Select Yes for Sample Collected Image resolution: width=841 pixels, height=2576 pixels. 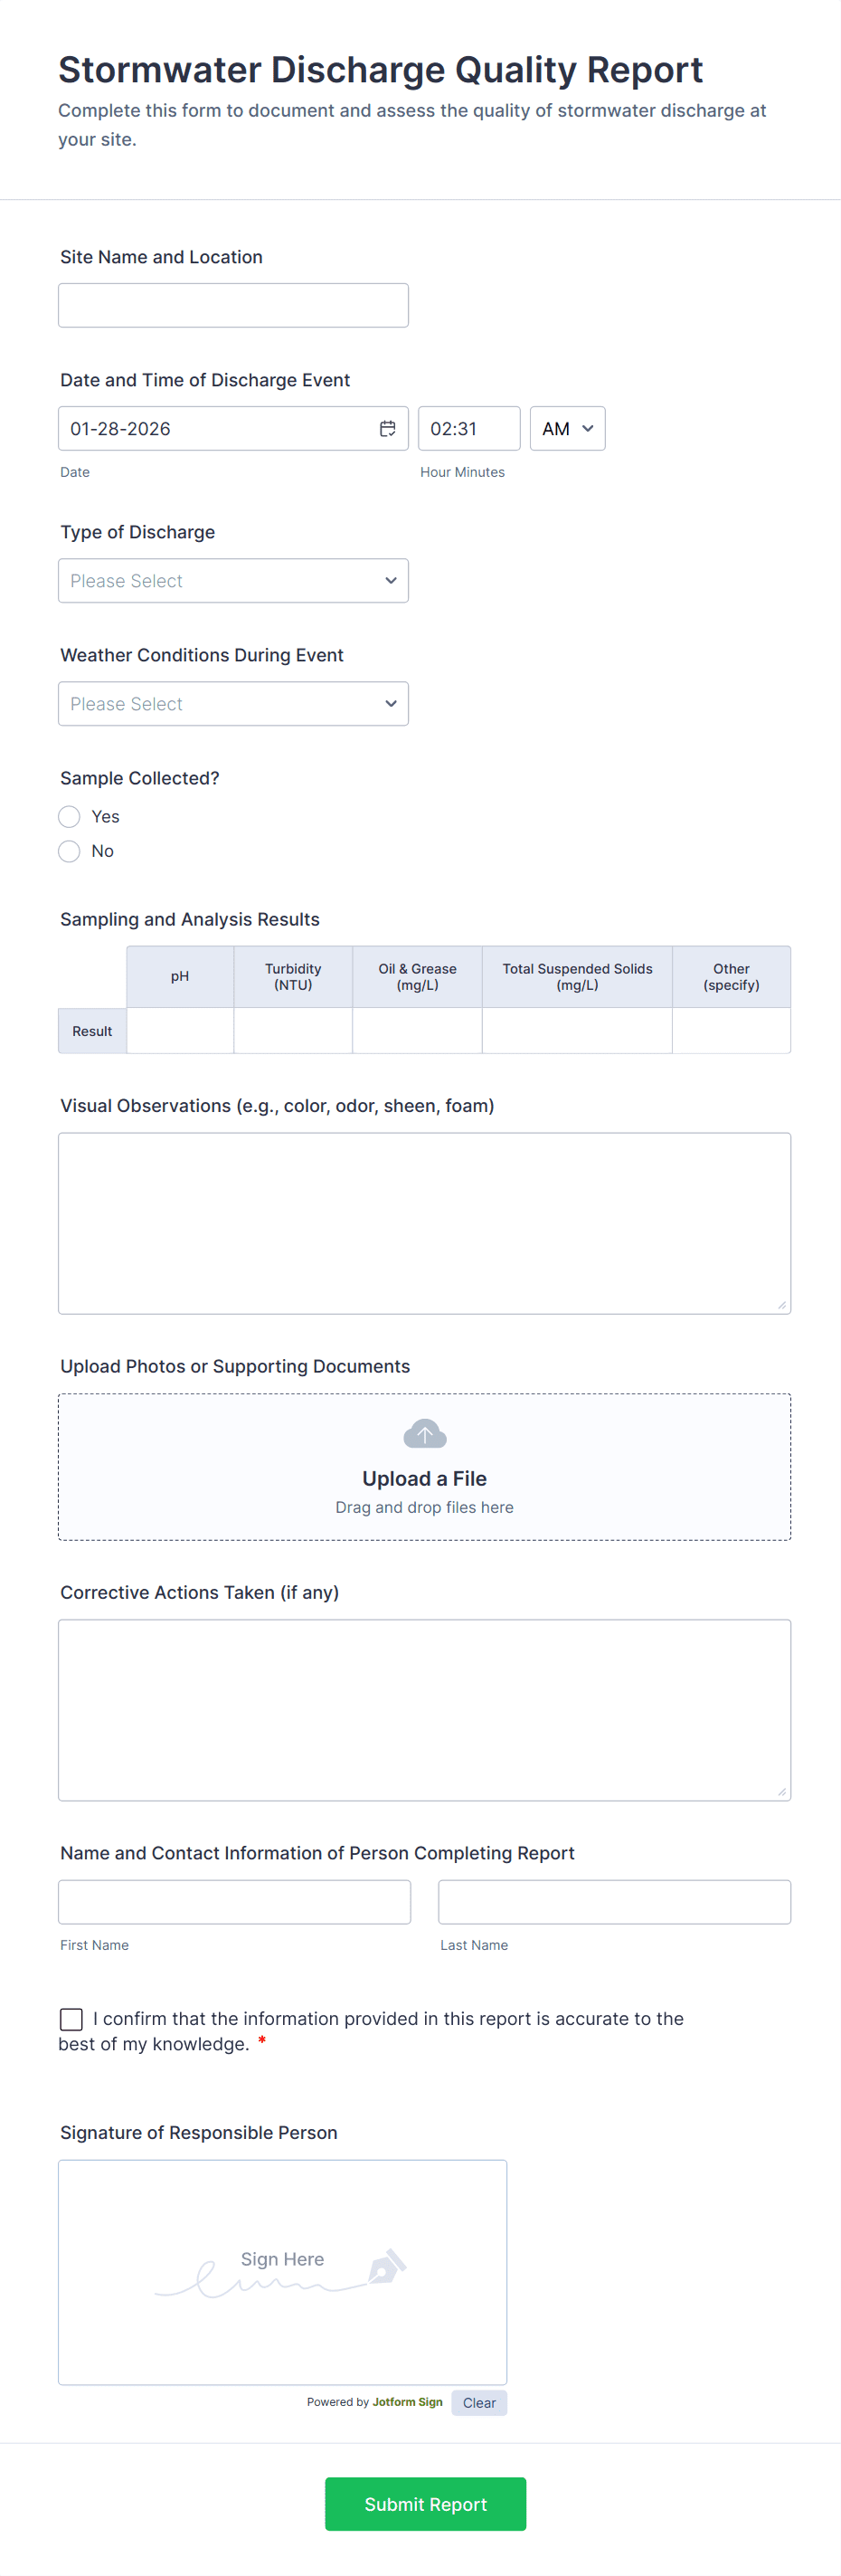pyautogui.click(x=69, y=816)
